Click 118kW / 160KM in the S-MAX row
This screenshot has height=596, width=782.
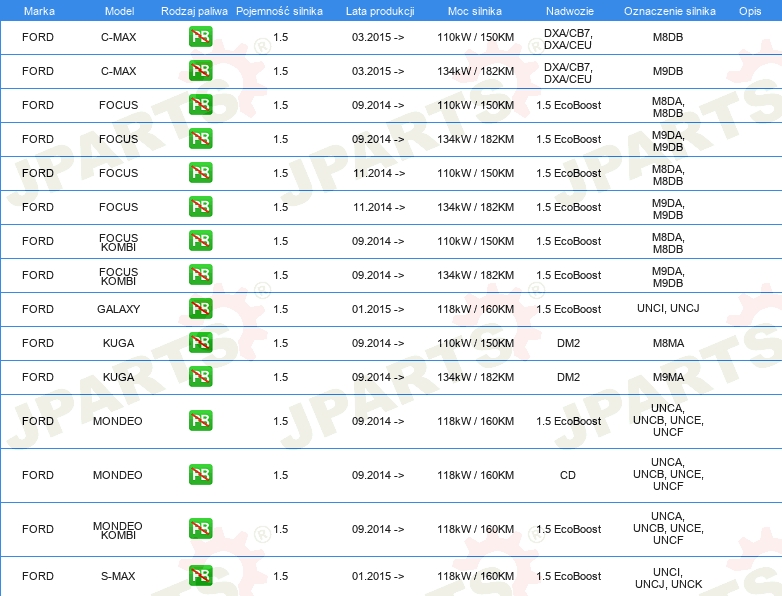[x=475, y=576]
